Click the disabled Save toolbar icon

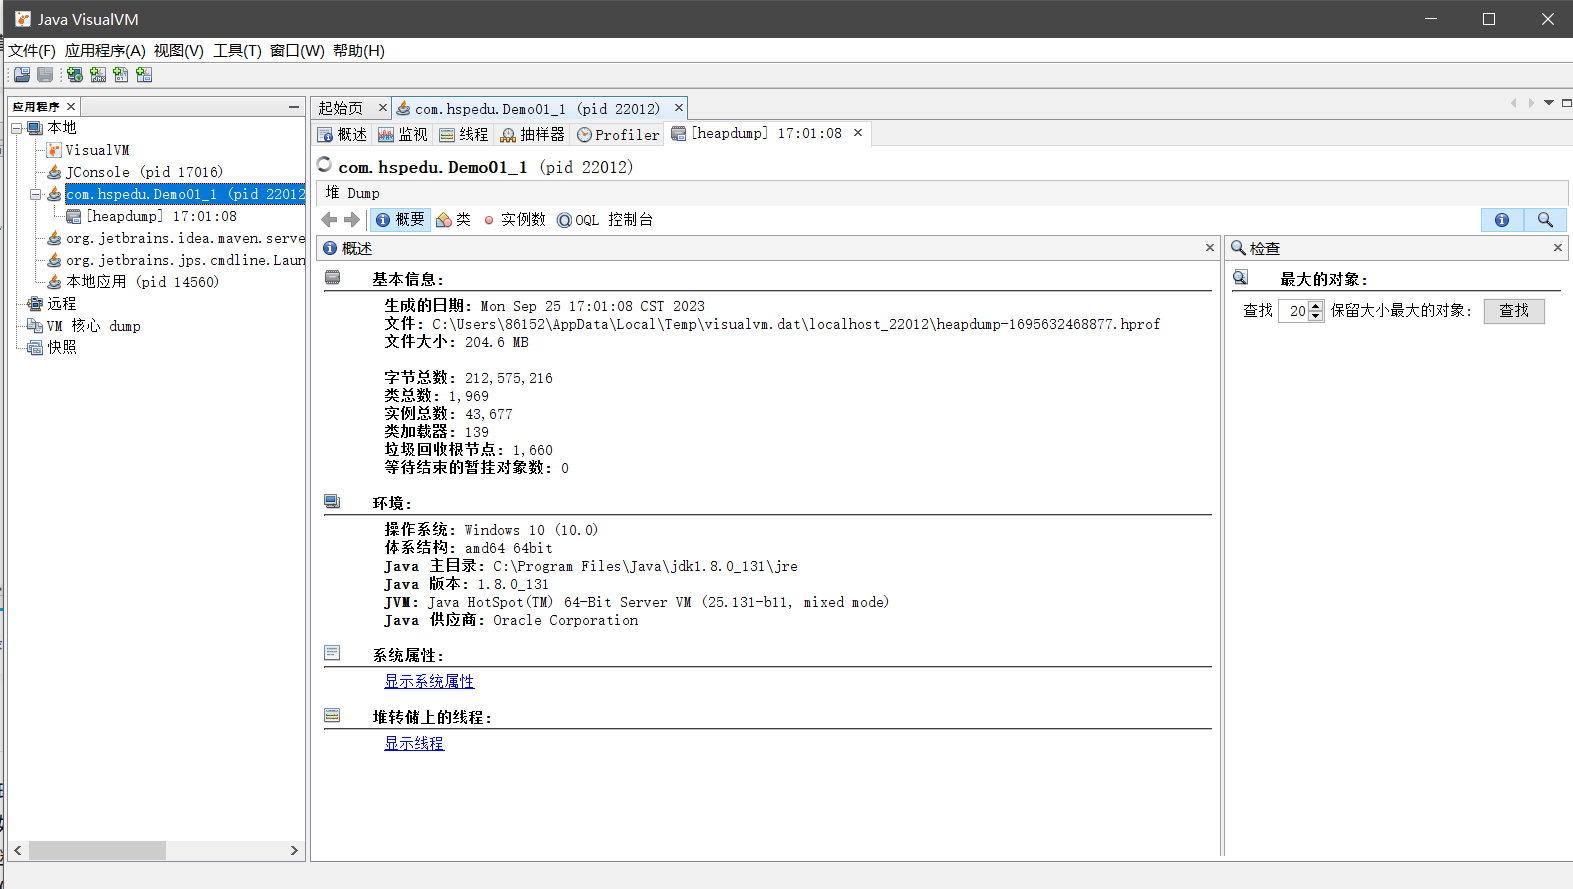[45, 75]
